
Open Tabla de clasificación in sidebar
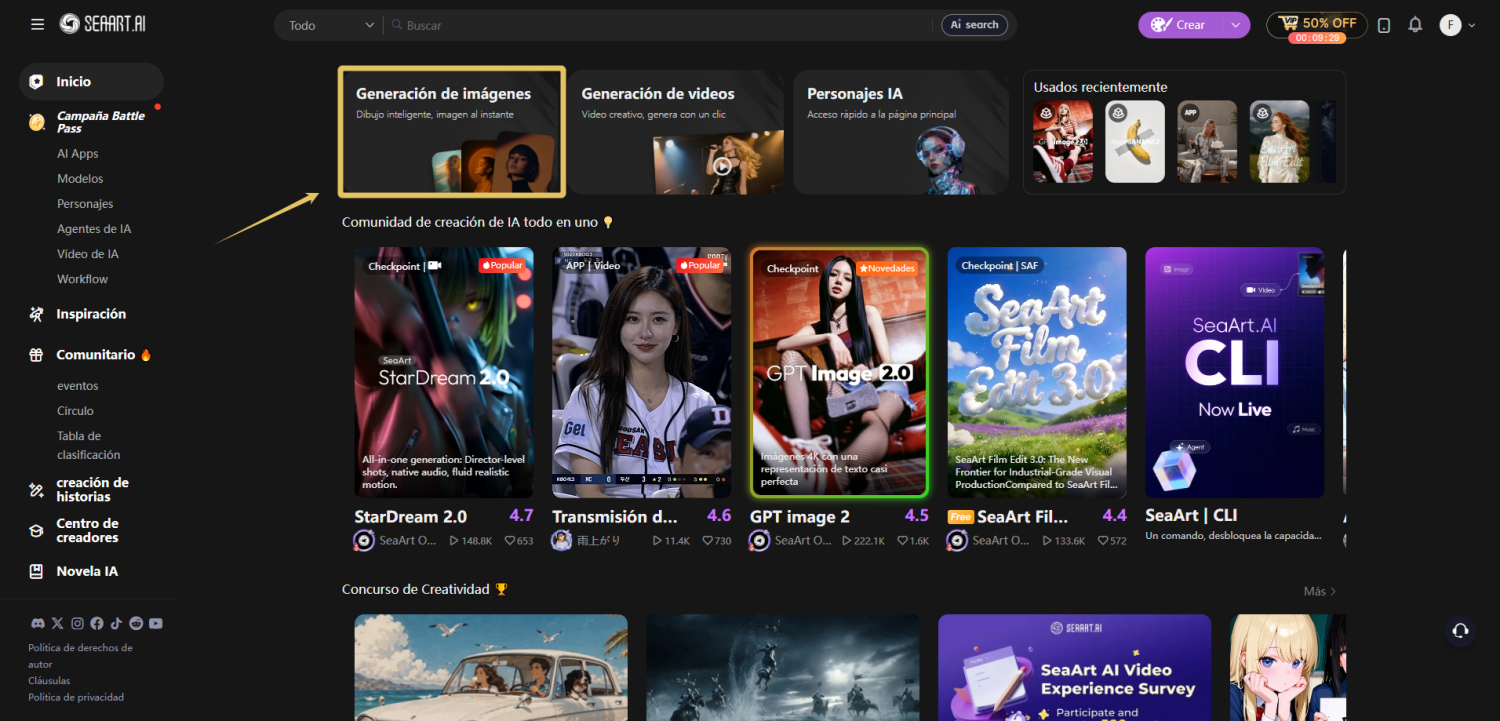89,445
